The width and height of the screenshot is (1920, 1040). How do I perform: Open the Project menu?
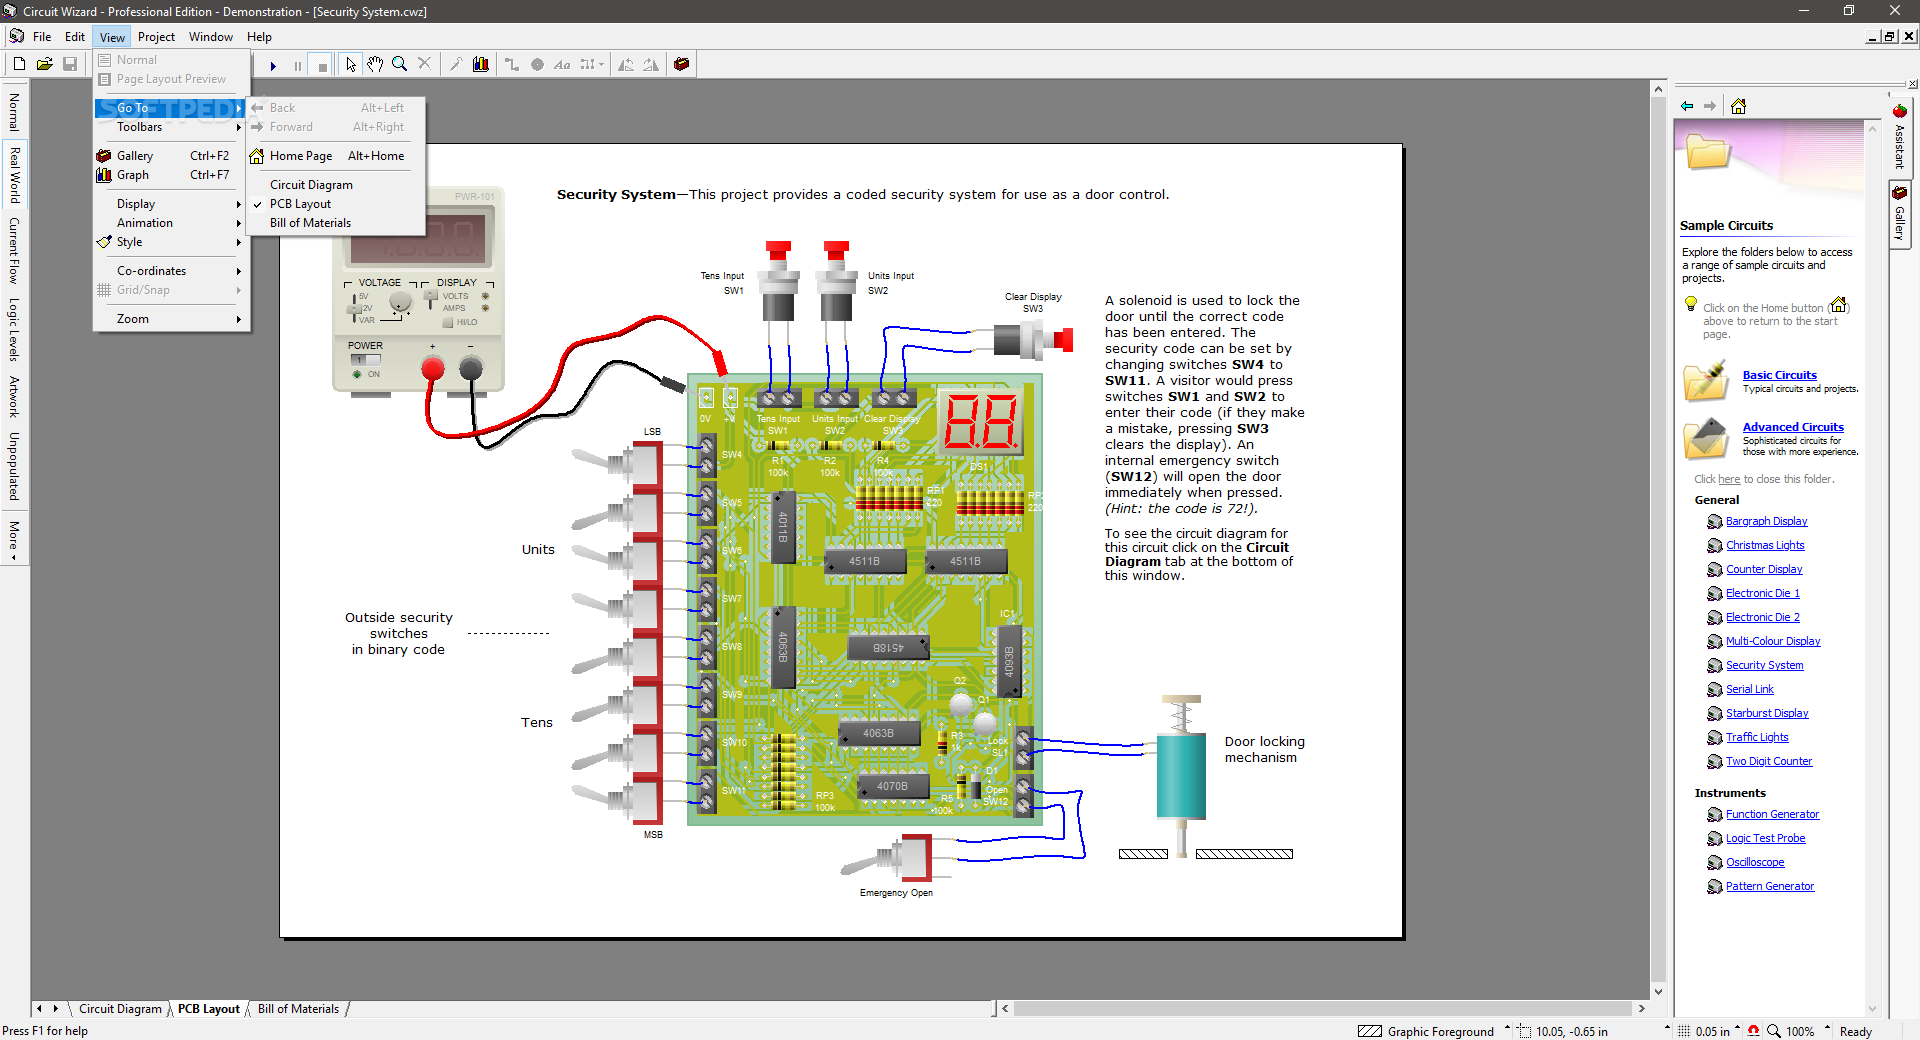click(156, 37)
